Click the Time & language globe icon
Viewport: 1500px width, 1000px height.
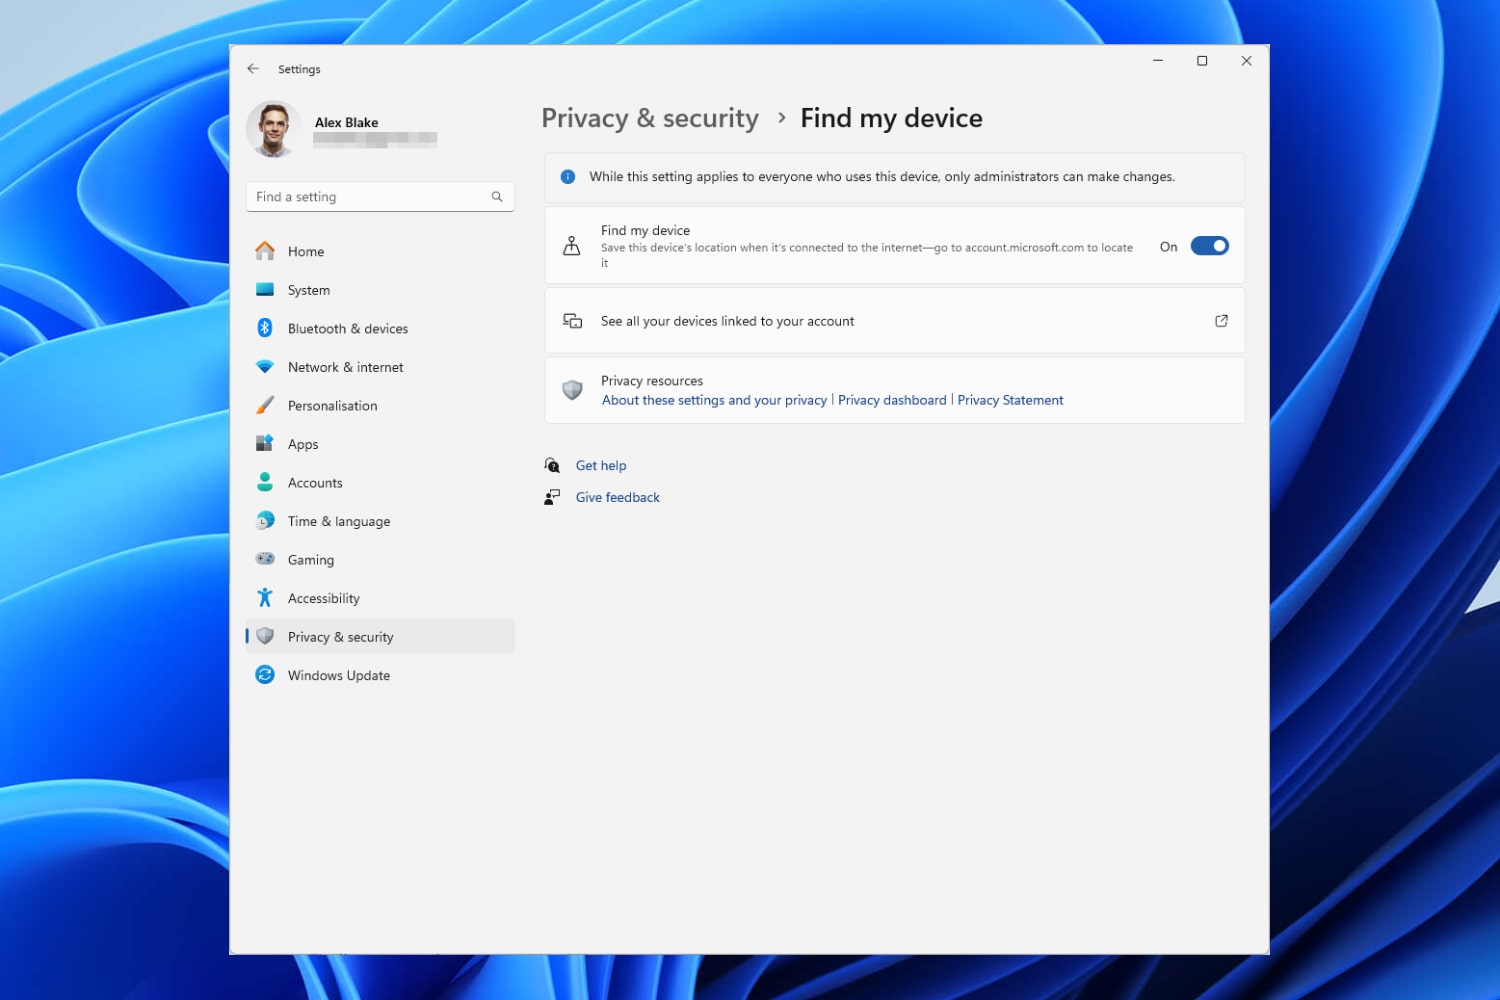click(265, 521)
